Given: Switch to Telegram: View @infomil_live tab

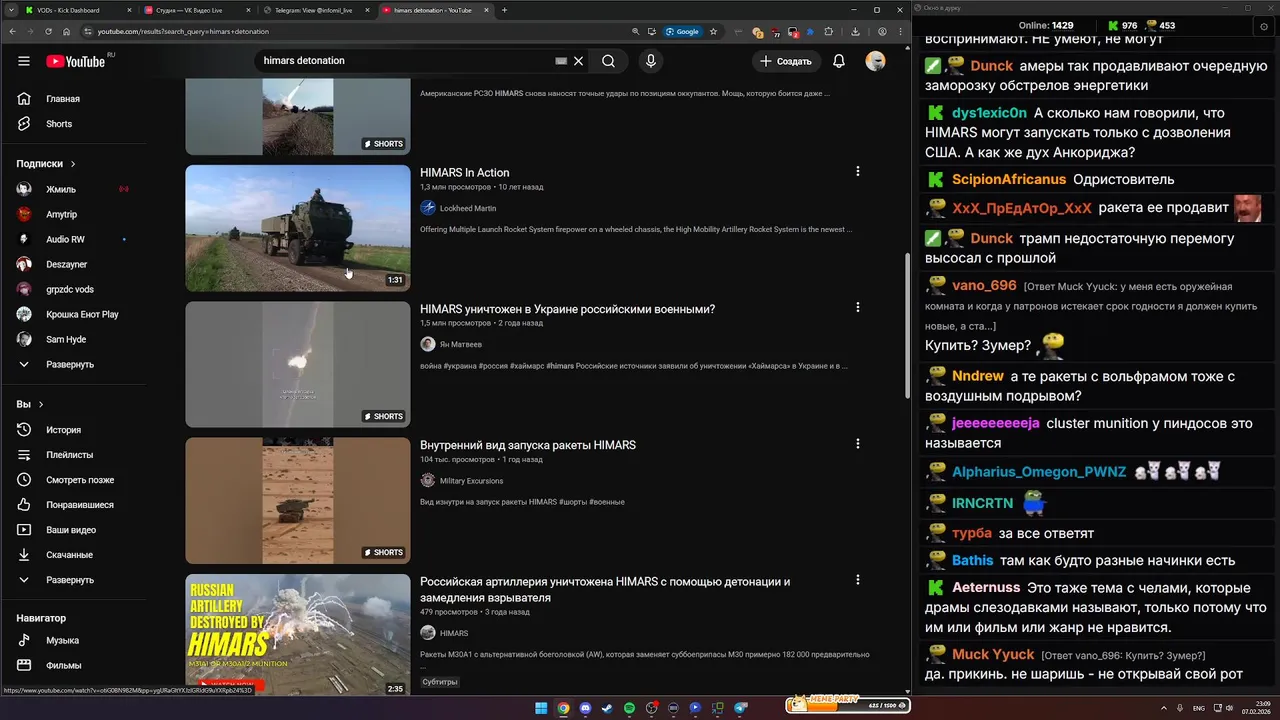Looking at the screenshot, I should [x=315, y=10].
